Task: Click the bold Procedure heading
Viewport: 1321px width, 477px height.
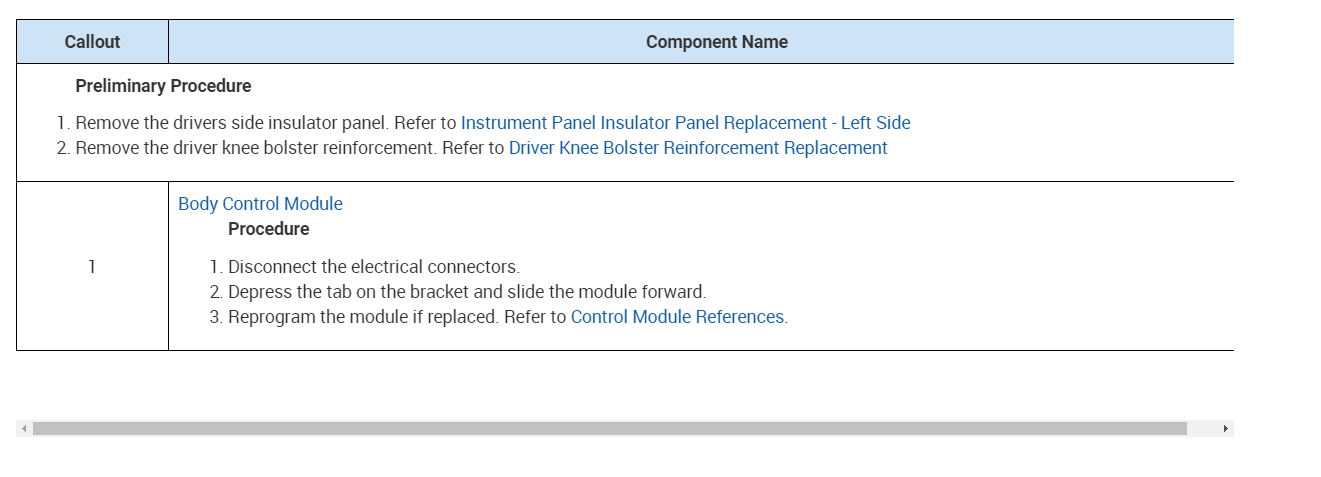Action: (268, 229)
